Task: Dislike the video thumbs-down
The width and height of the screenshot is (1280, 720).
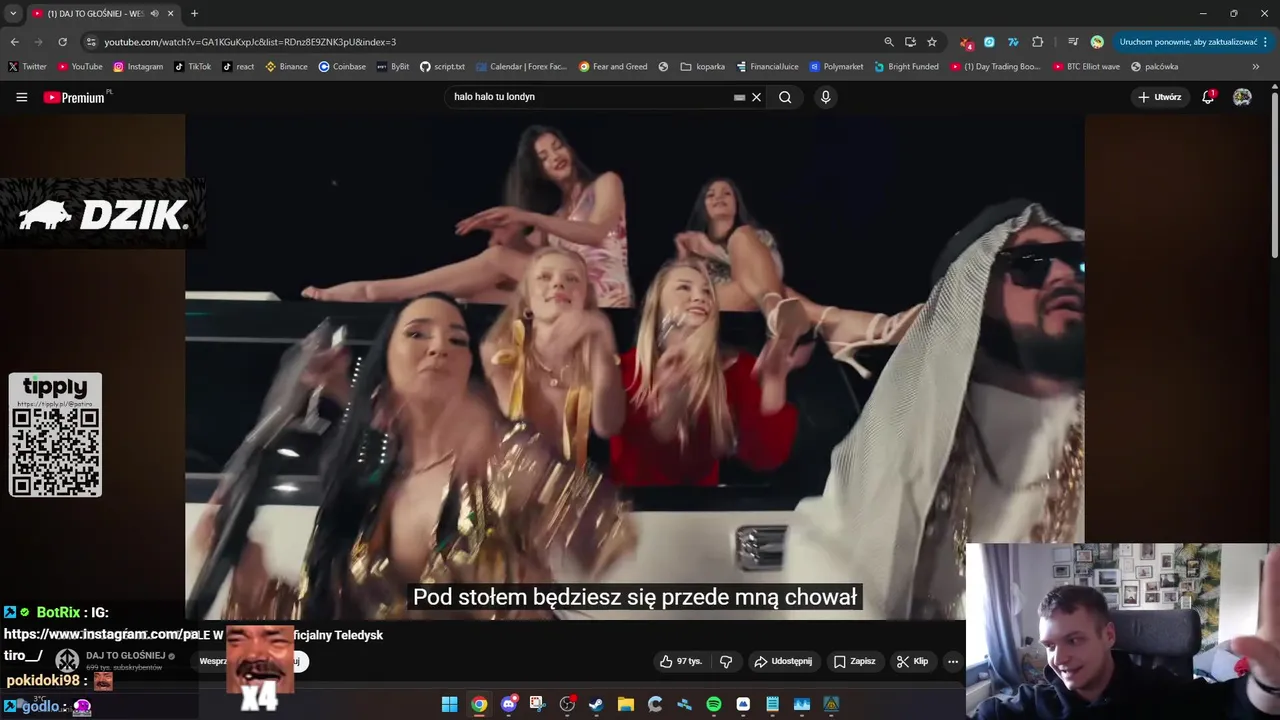Action: (726, 661)
